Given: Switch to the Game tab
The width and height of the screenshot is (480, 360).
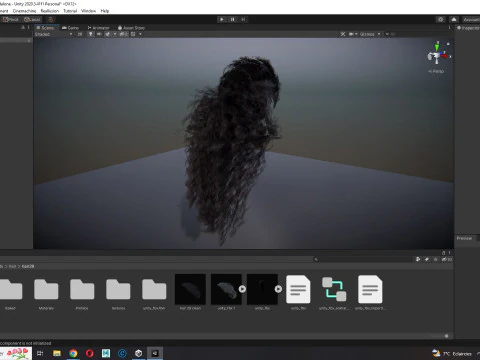Looking at the screenshot, I should click(x=71, y=28).
